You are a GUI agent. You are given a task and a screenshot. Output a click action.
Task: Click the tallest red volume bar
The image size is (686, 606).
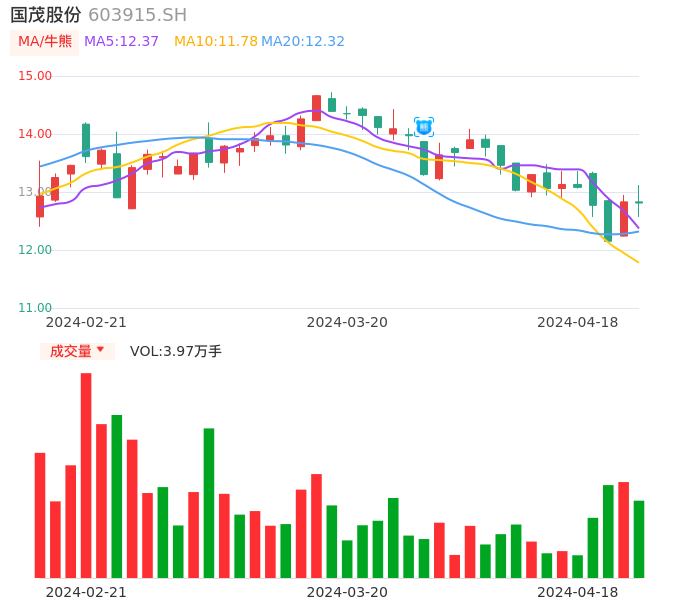click(86, 475)
